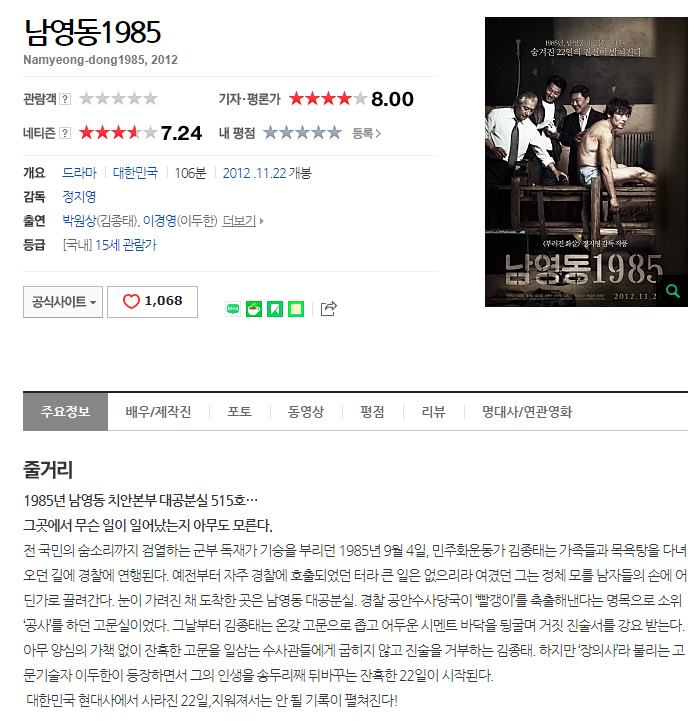Screen dimensions: 700x721
Task: Set my rating on 내 평점 stars
Action: (x=302, y=133)
